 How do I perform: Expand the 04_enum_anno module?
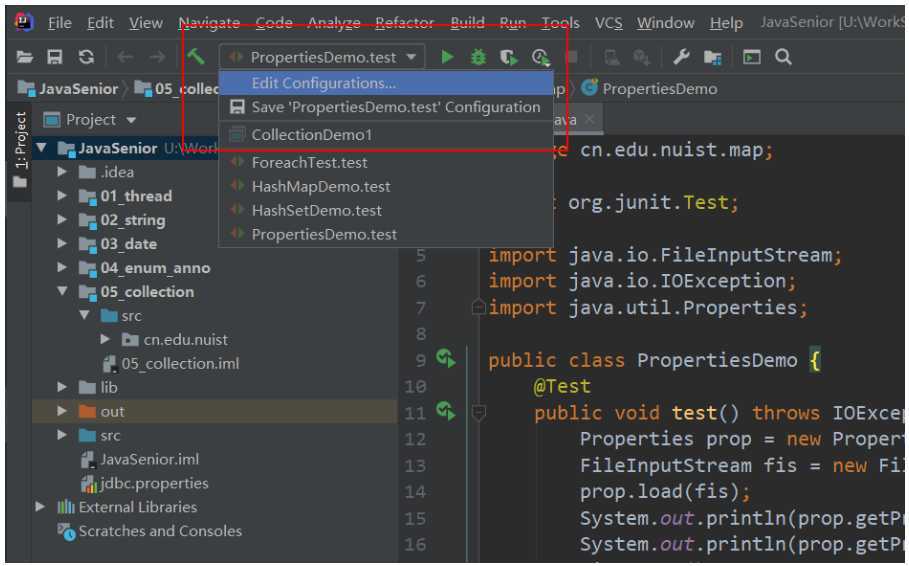(62, 267)
